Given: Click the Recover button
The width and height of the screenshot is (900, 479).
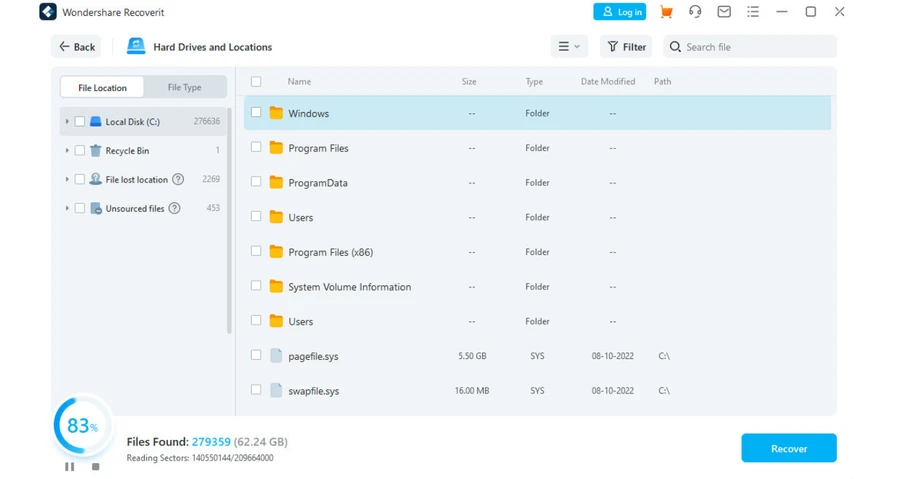Looking at the screenshot, I should 789,448.
